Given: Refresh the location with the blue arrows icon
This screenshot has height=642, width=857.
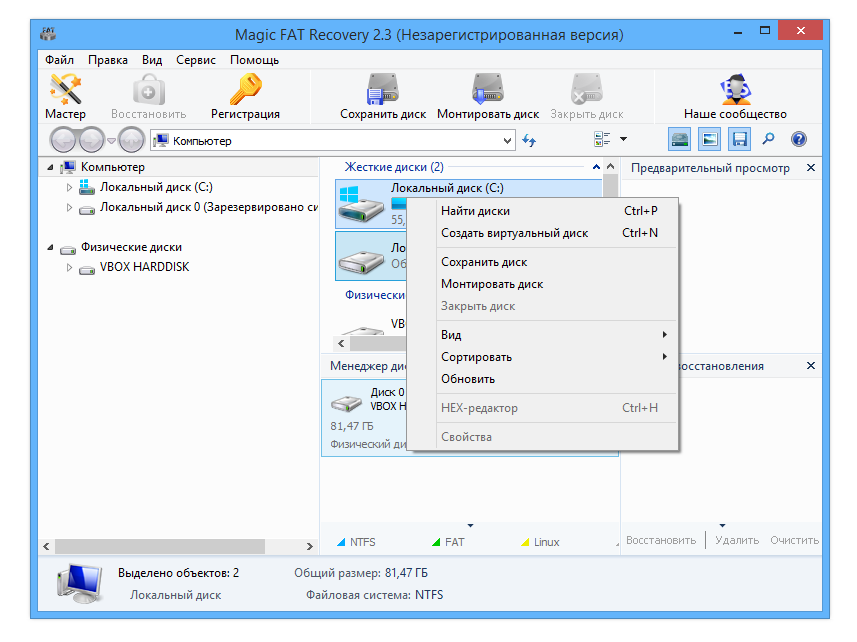Looking at the screenshot, I should [x=529, y=140].
